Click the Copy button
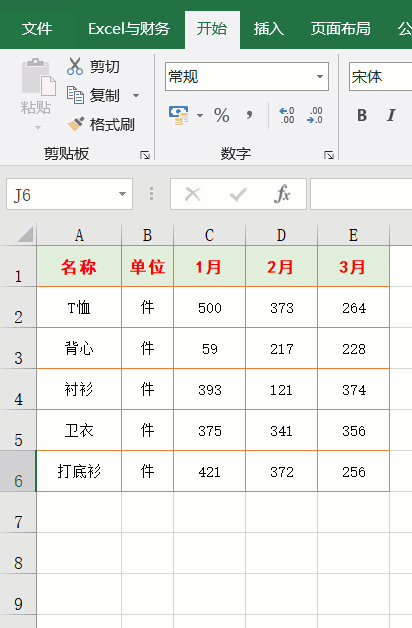This screenshot has height=628, width=412. point(93,95)
